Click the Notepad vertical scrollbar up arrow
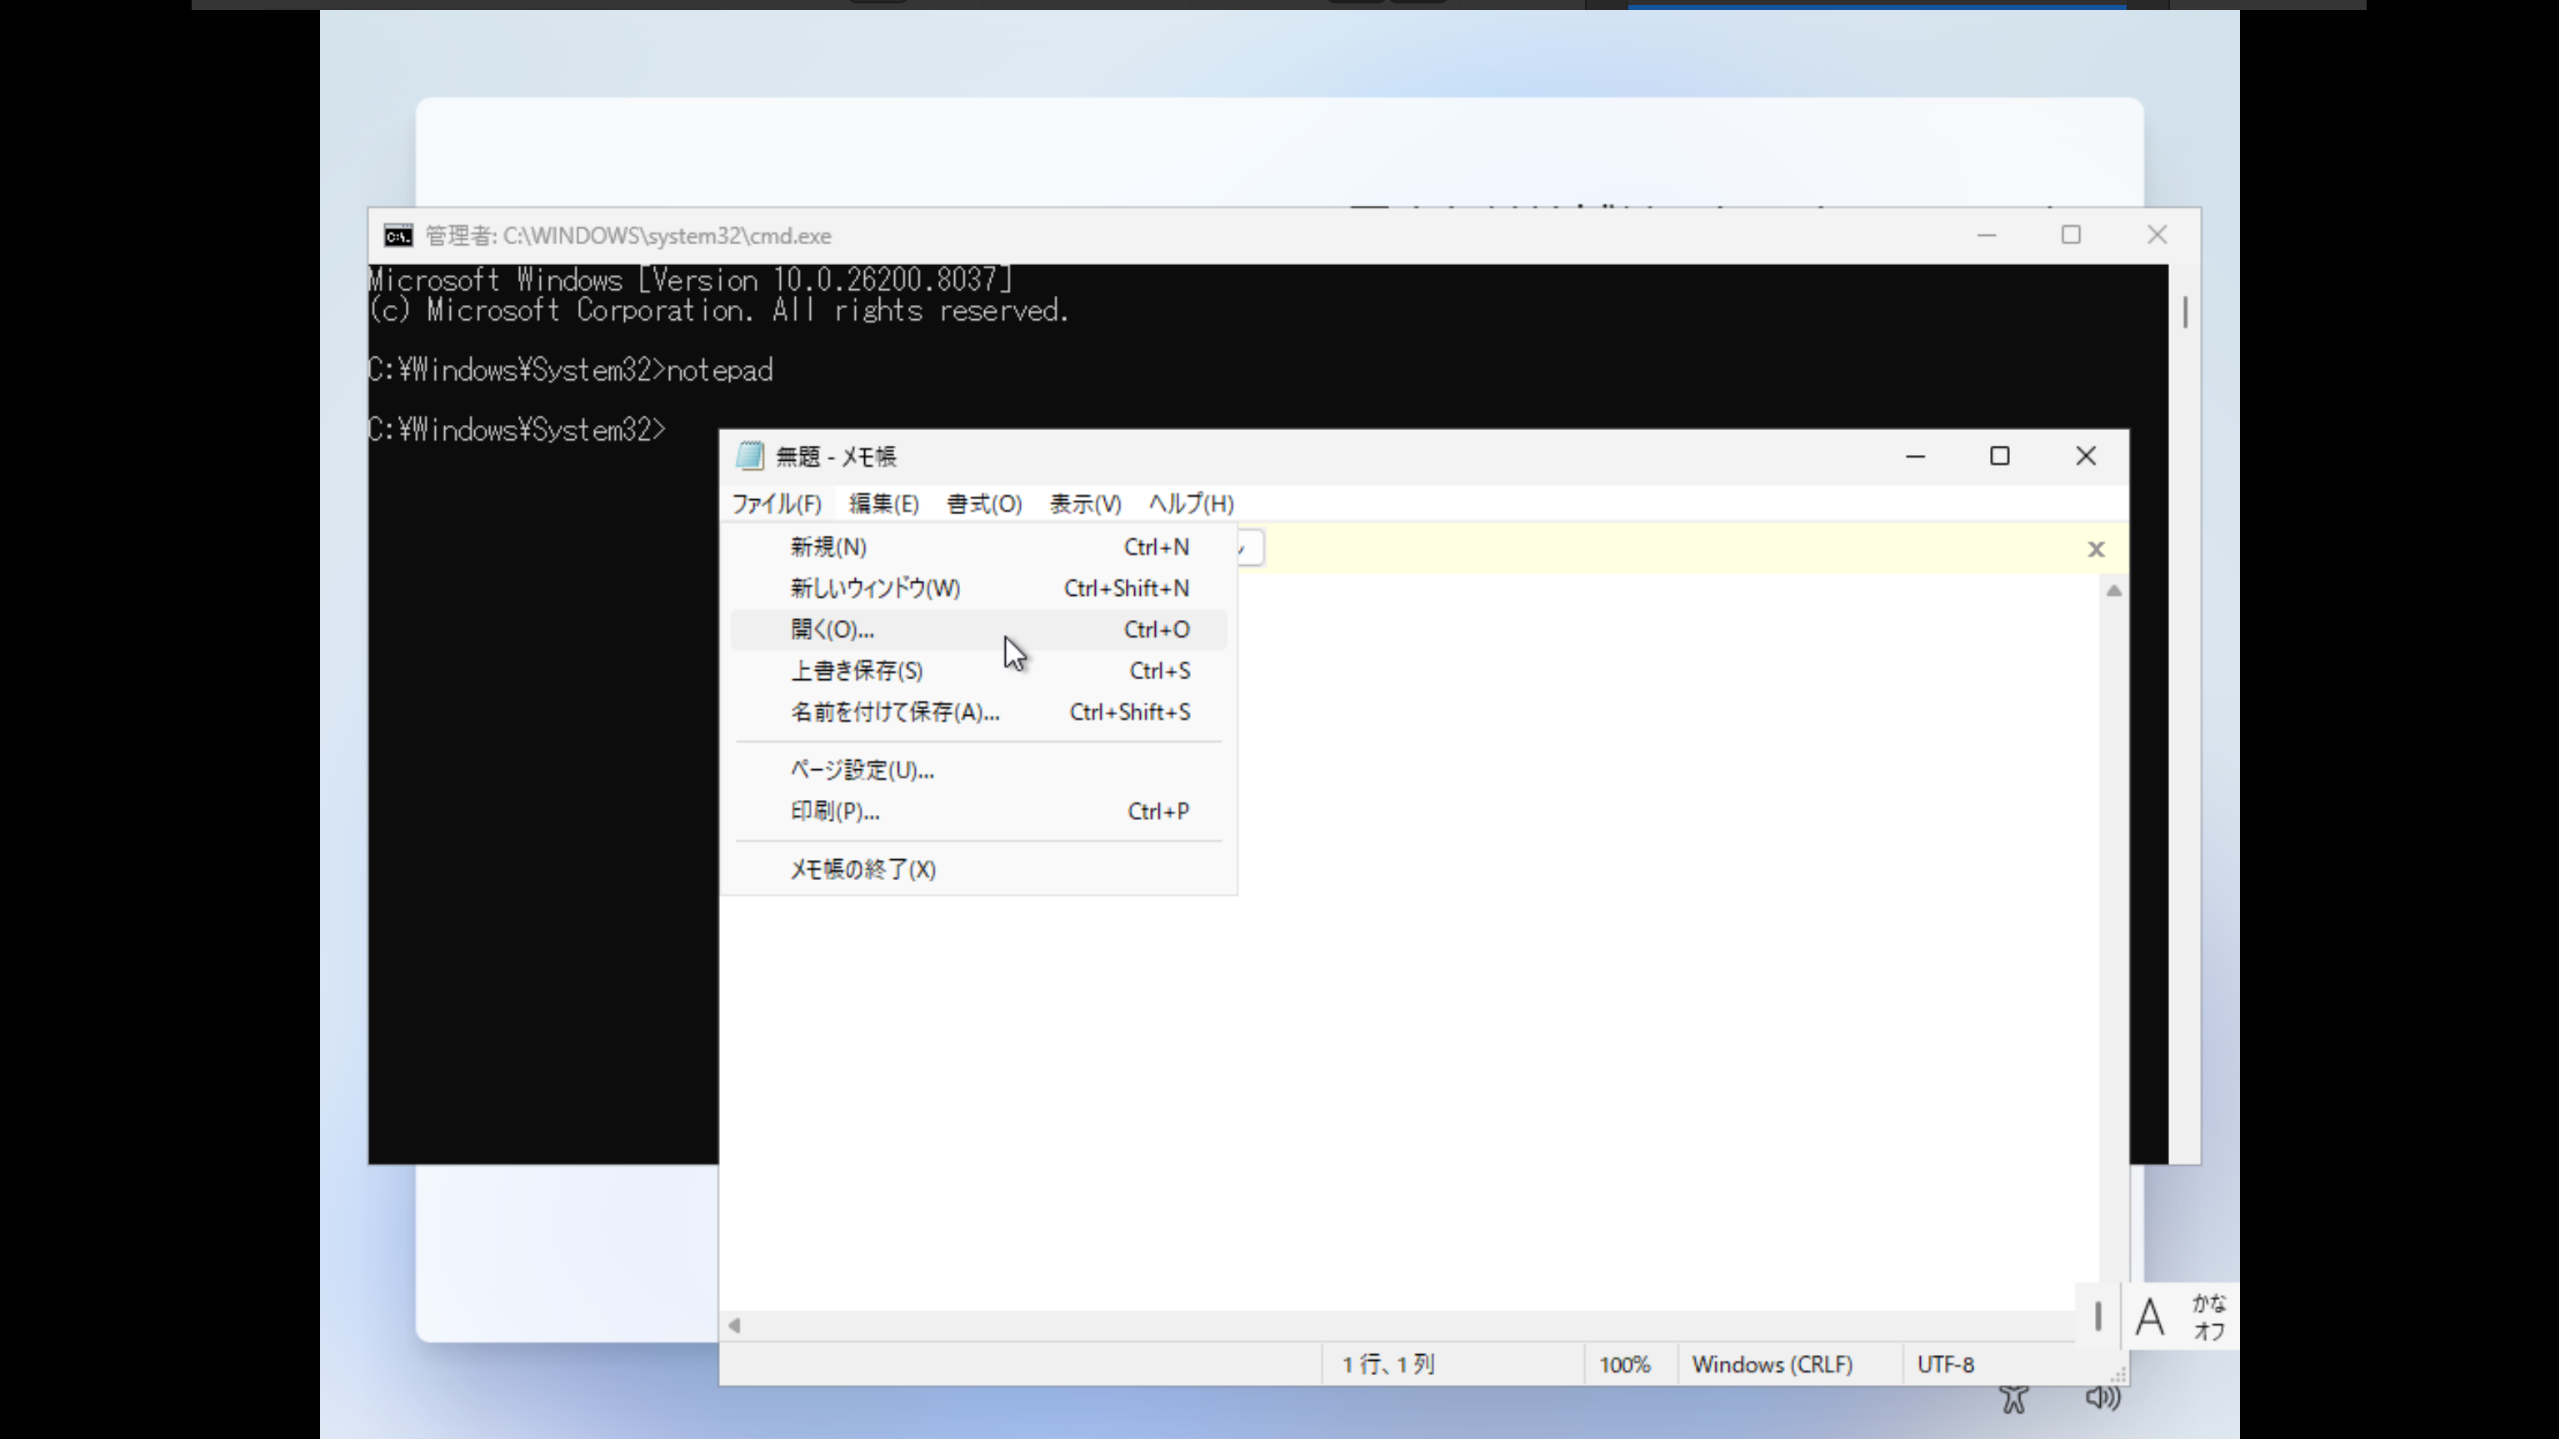 [2114, 591]
